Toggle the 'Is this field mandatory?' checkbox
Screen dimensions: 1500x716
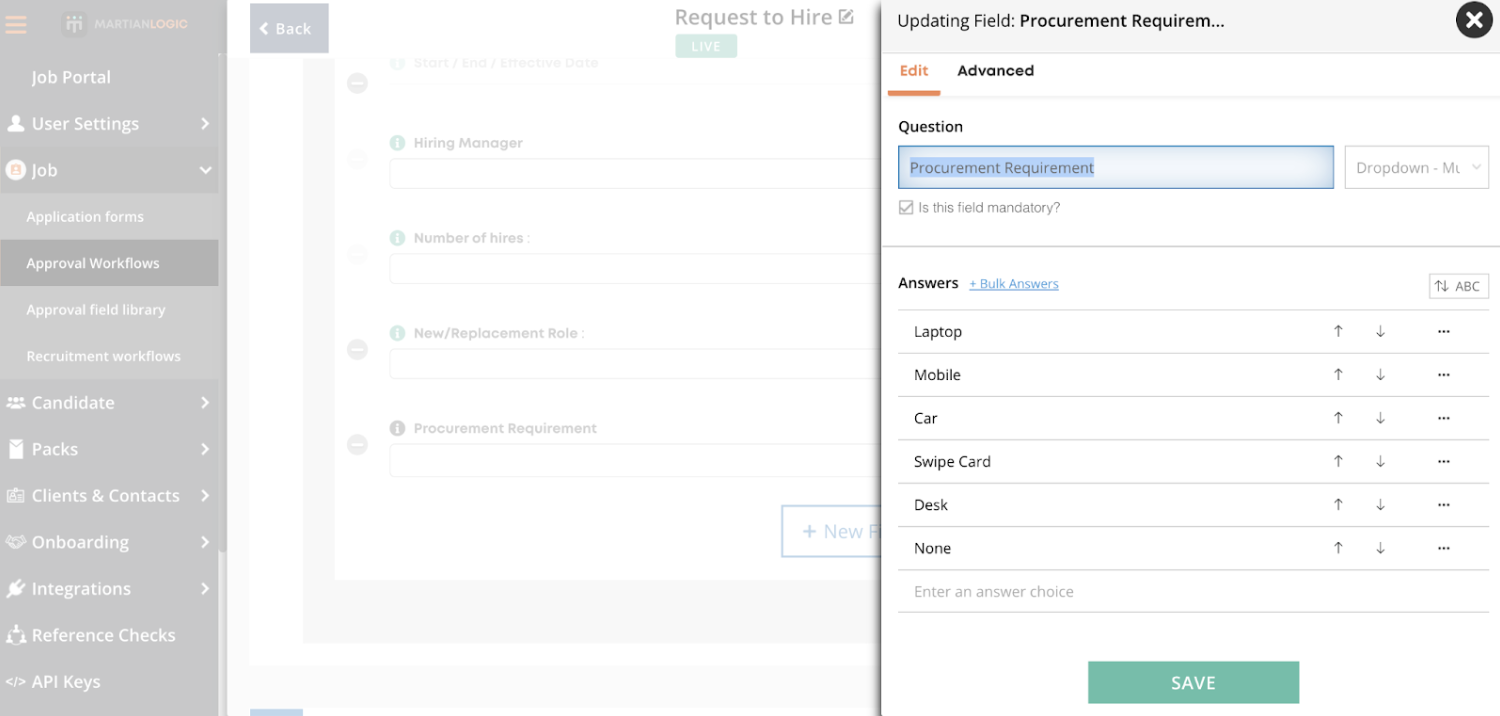tap(906, 208)
